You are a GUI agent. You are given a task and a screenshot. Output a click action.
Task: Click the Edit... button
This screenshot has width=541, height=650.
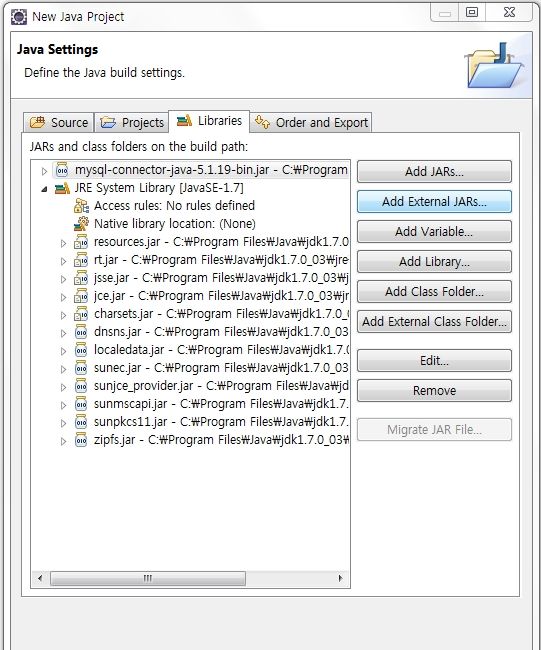pyautogui.click(x=434, y=361)
